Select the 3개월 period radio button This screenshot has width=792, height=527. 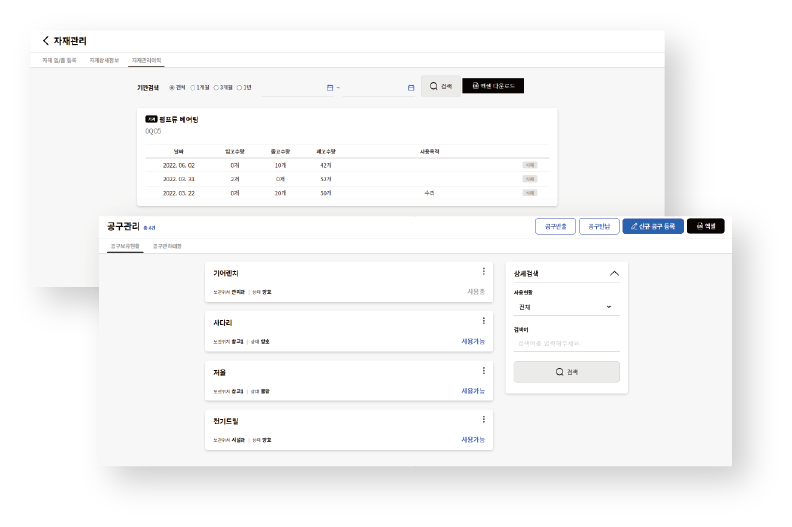coord(216,87)
